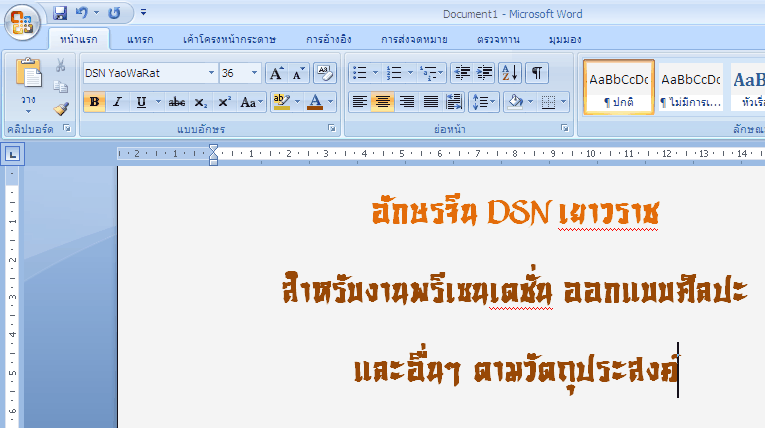
Task: Open the highlight color dropdown arrow
Action: point(297,102)
